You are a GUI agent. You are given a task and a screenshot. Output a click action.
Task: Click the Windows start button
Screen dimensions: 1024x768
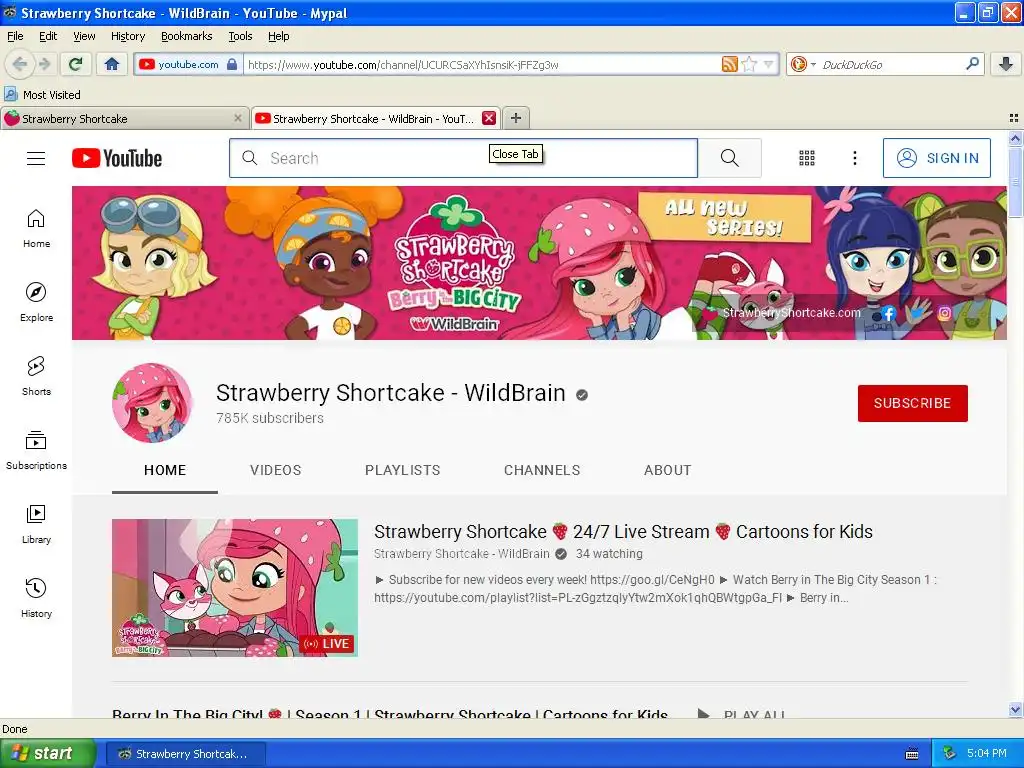(47, 753)
